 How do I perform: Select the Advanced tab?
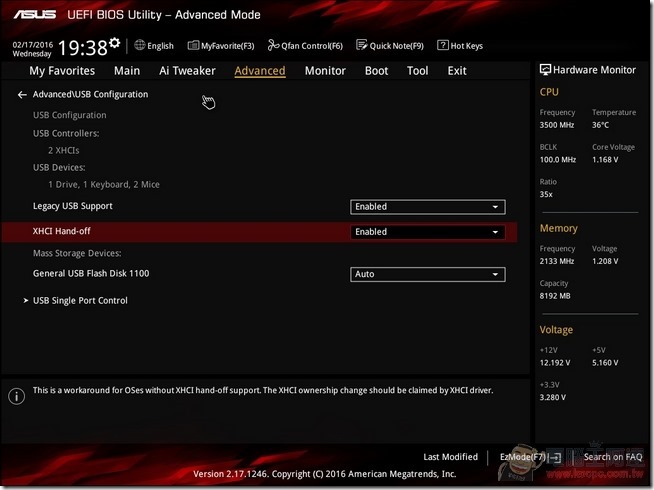coord(260,71)
